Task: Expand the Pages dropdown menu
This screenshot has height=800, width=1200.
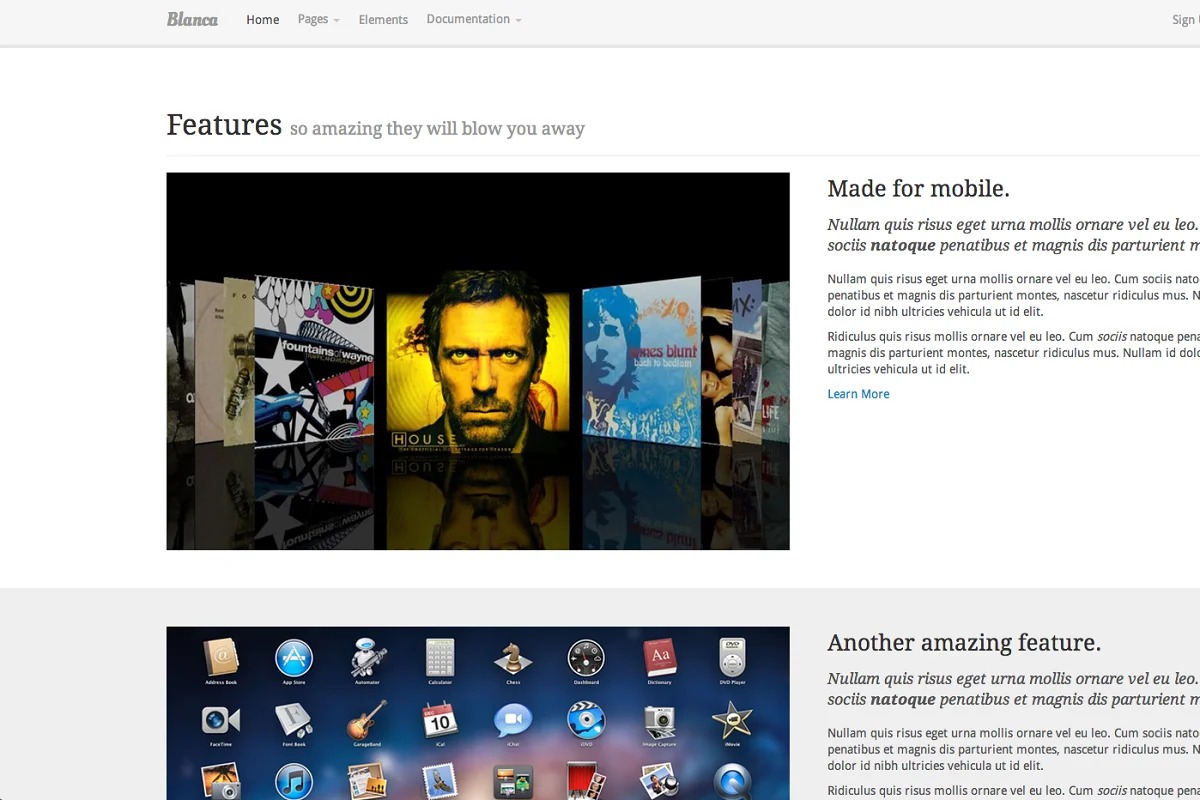Action: 318,19
